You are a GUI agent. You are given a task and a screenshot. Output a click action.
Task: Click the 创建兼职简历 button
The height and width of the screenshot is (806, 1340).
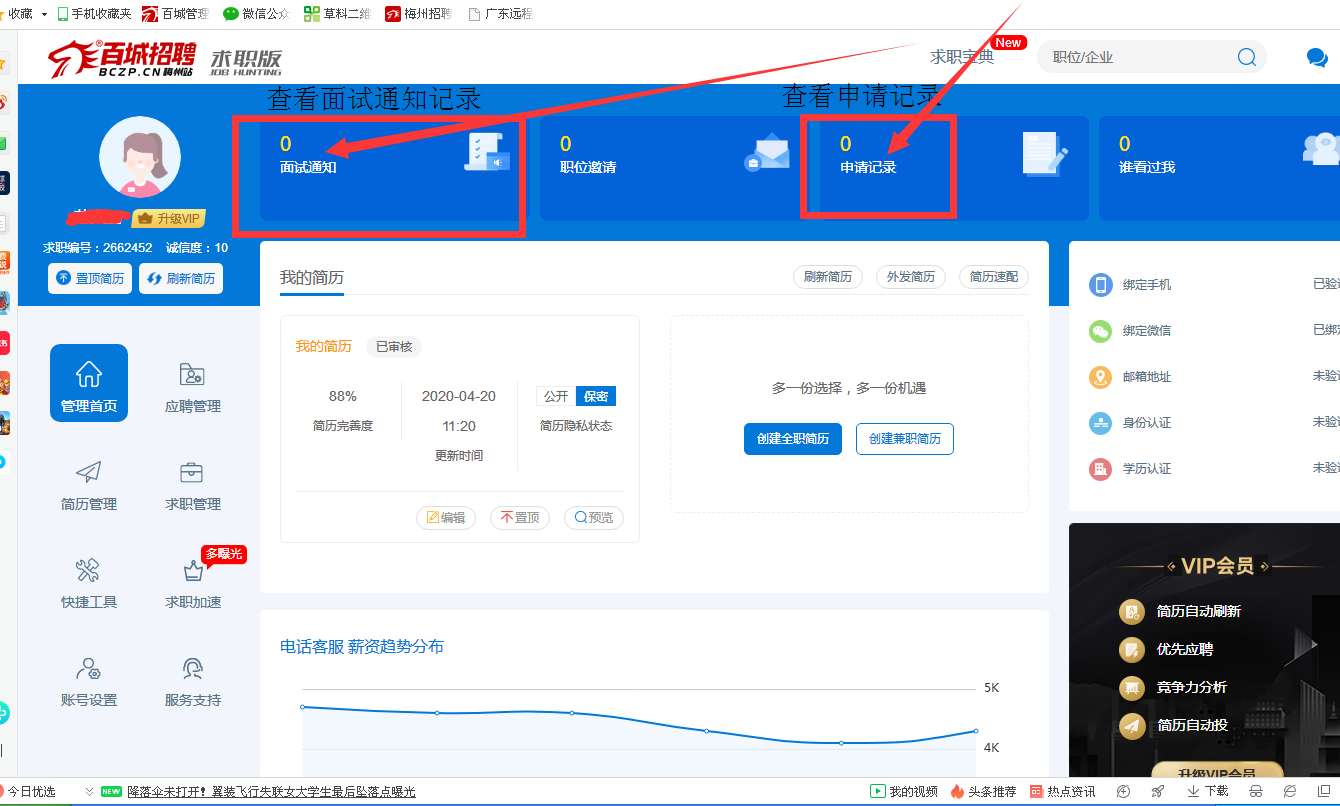904,439
